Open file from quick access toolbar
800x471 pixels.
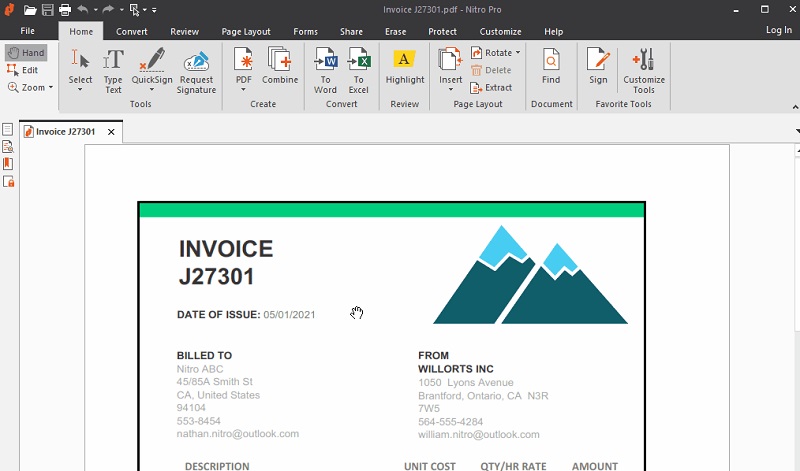(x=30, y=10)
